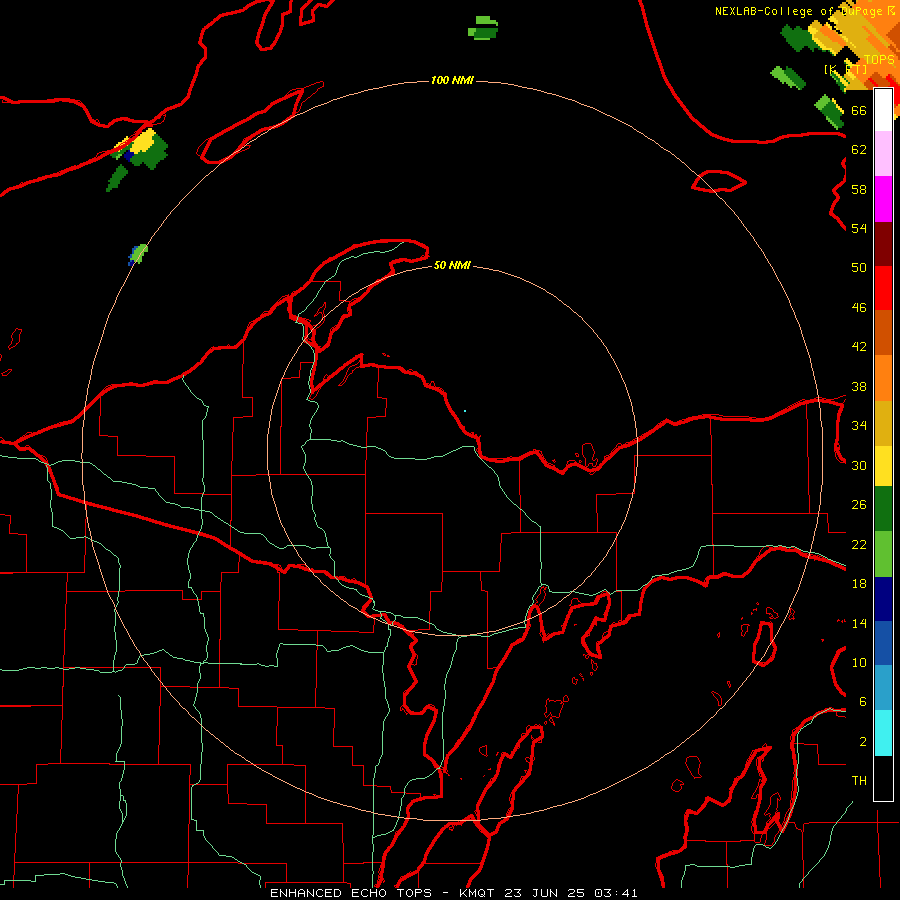Click the '2' legend value

[862, 742]
